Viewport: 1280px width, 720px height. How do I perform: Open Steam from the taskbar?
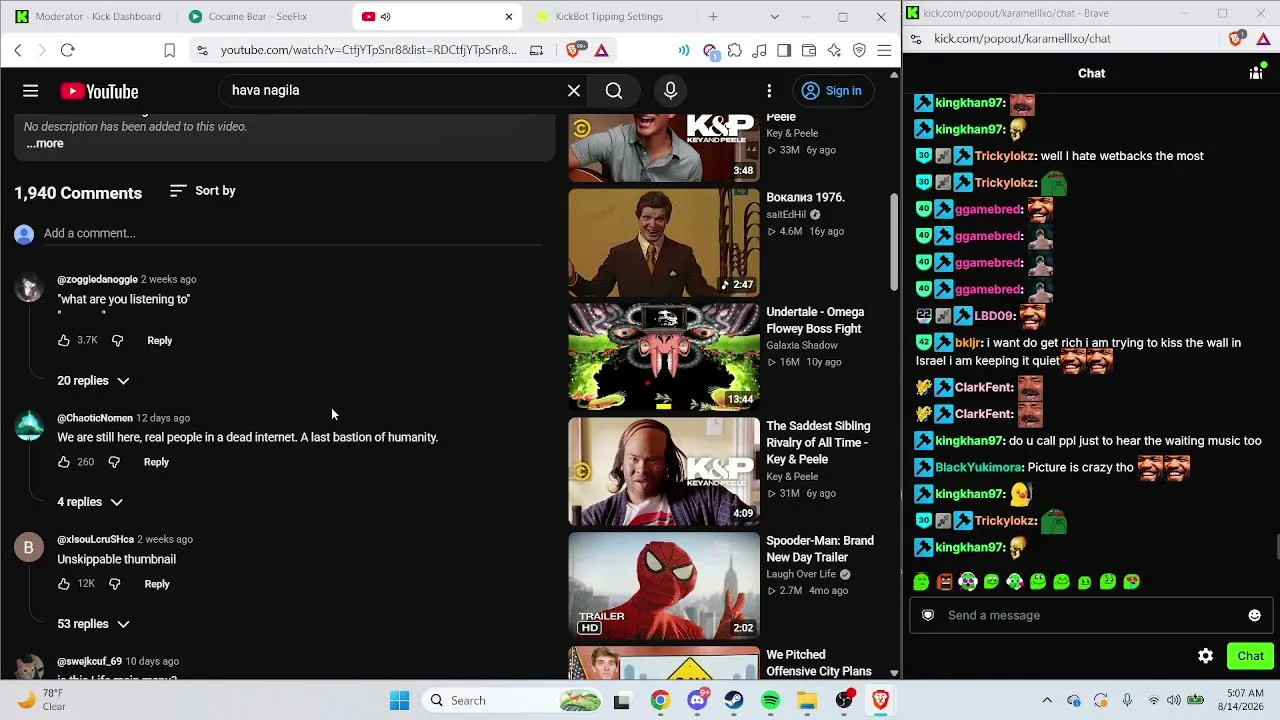point(734,701)
